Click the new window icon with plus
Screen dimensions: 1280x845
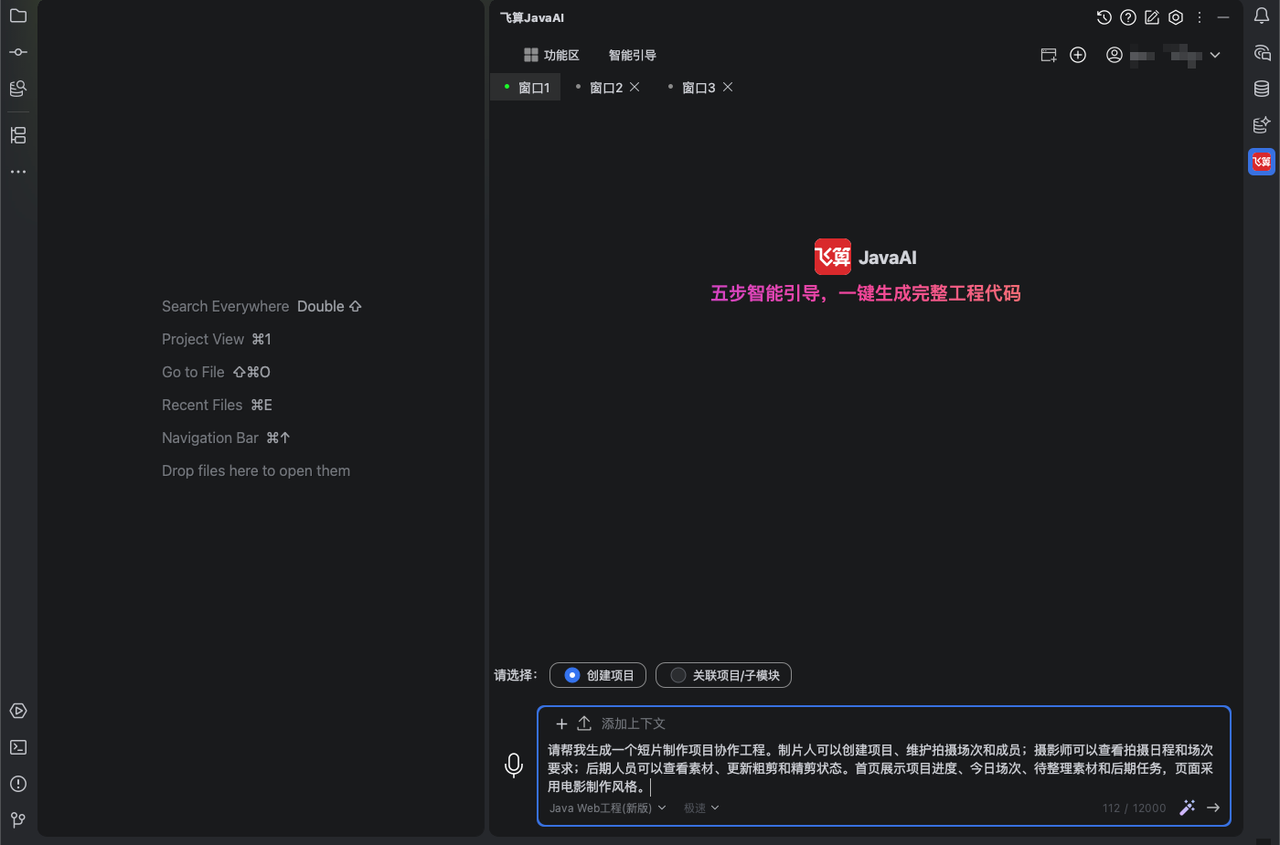[x=1048, y=55]
